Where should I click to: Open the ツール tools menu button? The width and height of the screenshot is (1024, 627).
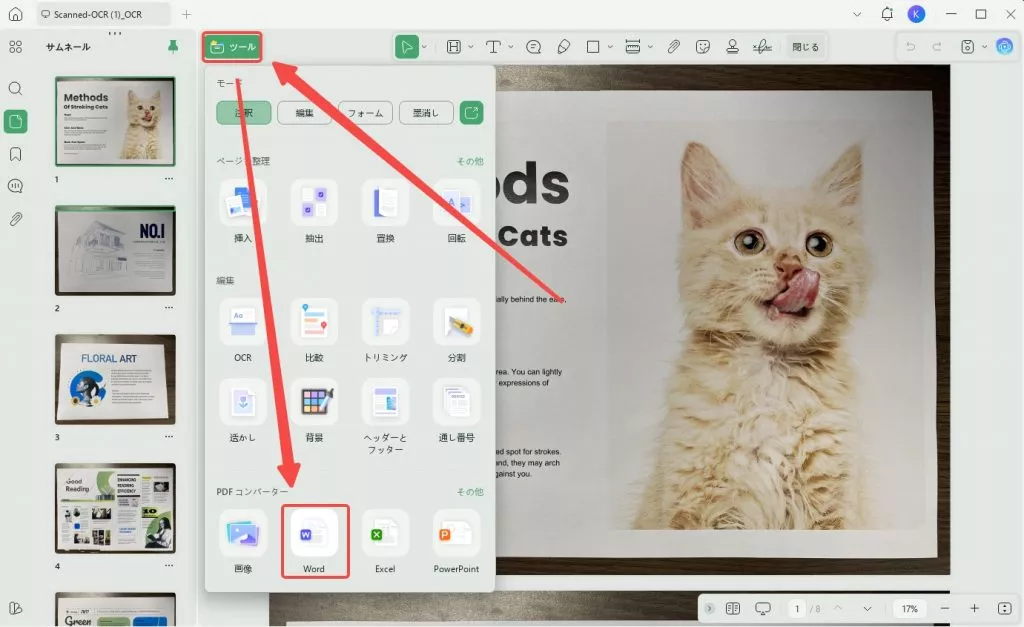coord(232,47)
